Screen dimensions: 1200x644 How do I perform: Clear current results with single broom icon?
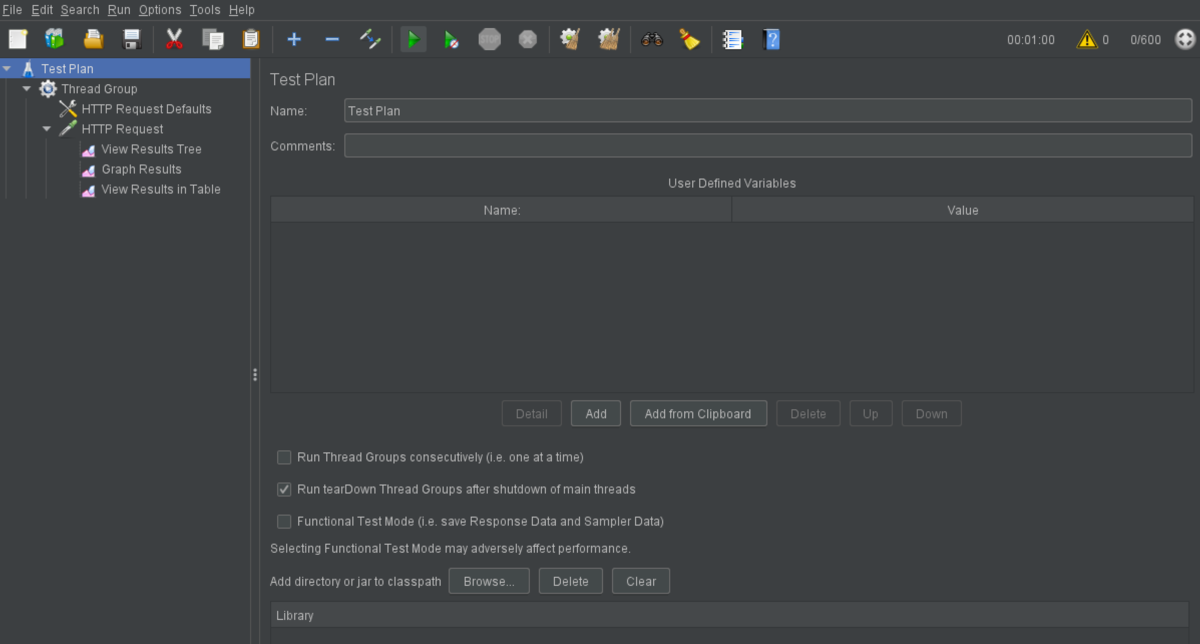click(570, 39)
